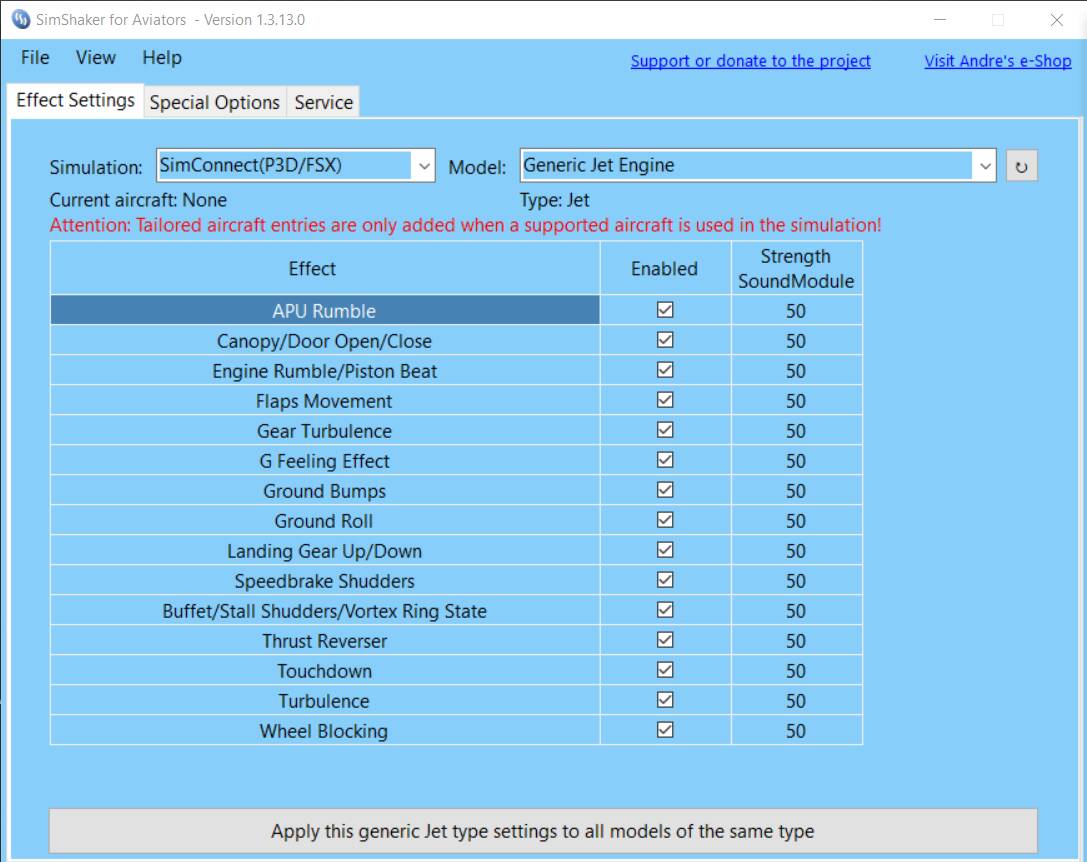
Task: Toggle G Feeling Effect checkbox
Action: click(665, 460)
